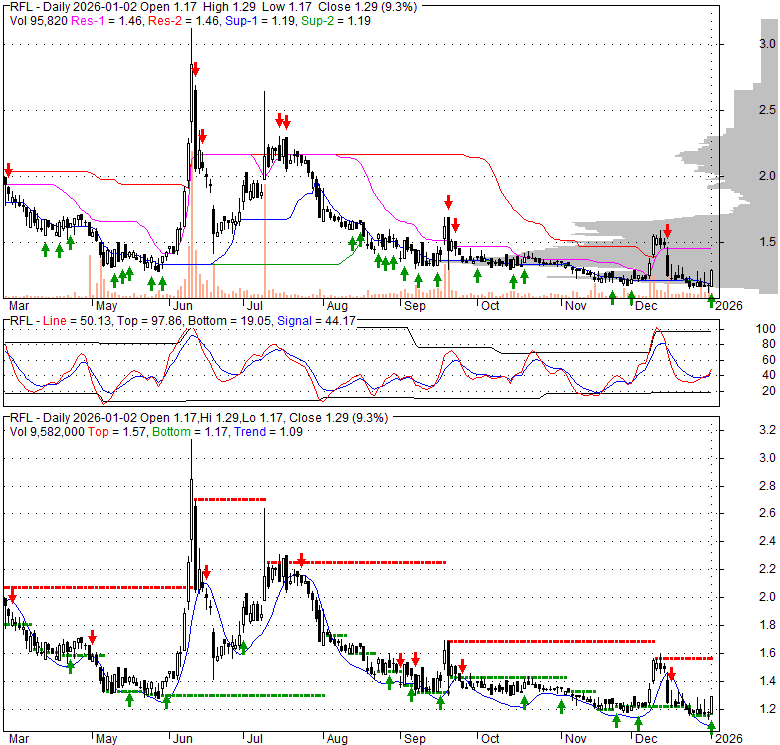Click the 1.6 price label on lower chart axis

(767, 652)
